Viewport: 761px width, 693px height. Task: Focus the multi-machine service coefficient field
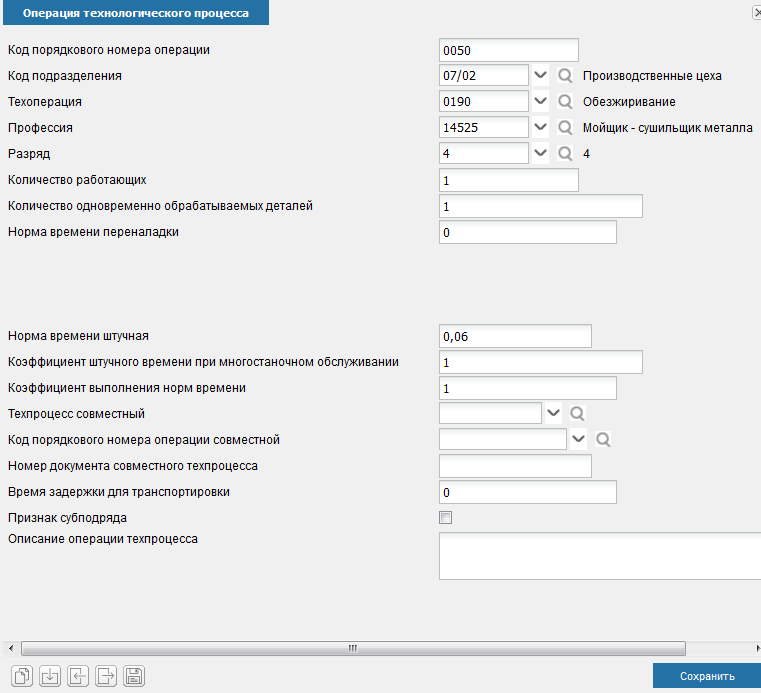pos(541,362)
